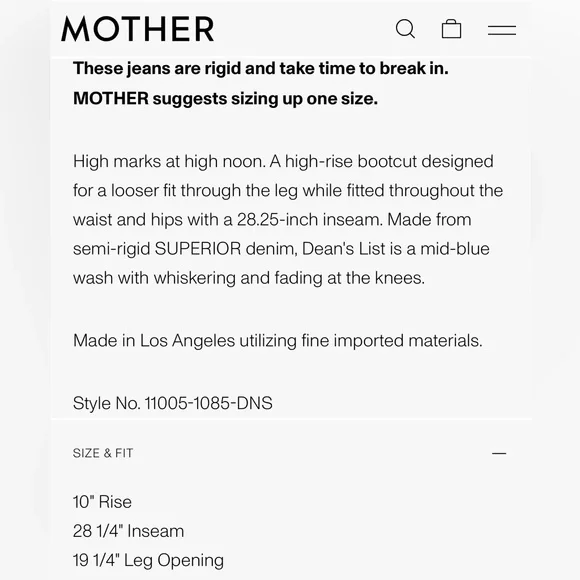Click the 'high-rise bootcut designed' phrase
This screenshot has width=580, height=580.
coord(389,162)
